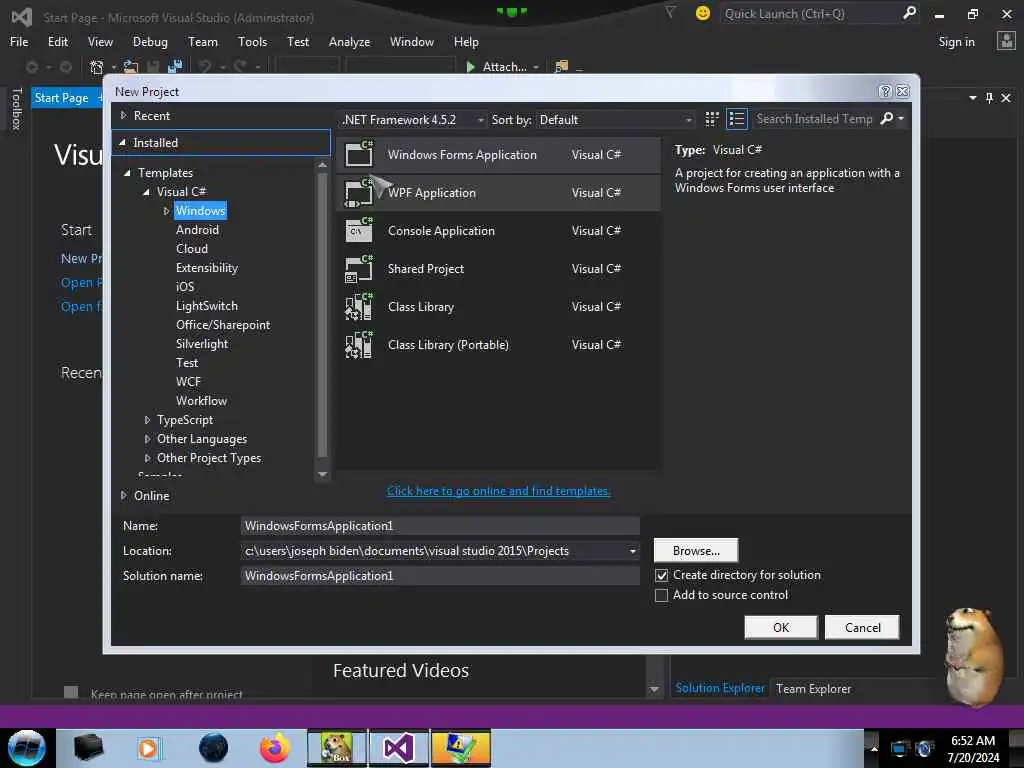Open the File menu
Viewport: 1024px width, 768px height.
pyautogui.click(x=19, y=42)
